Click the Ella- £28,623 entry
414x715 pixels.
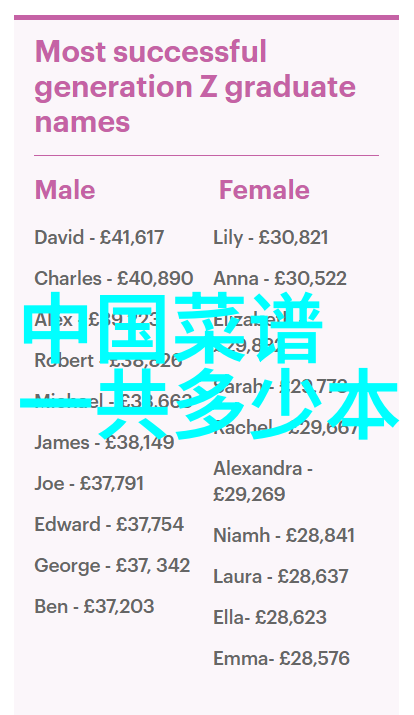click(270, 617)
